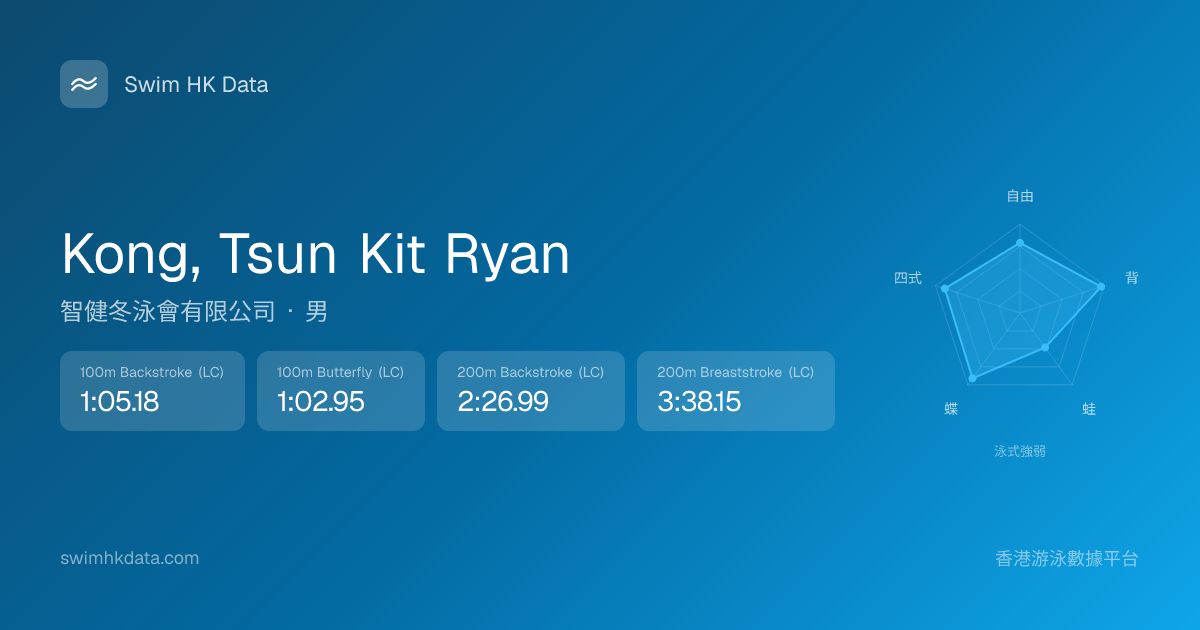The image size is (1200, 630).
Task: Select the swimmer name Kong, Tsun Kit Ryan
Action: click(315, 254)
